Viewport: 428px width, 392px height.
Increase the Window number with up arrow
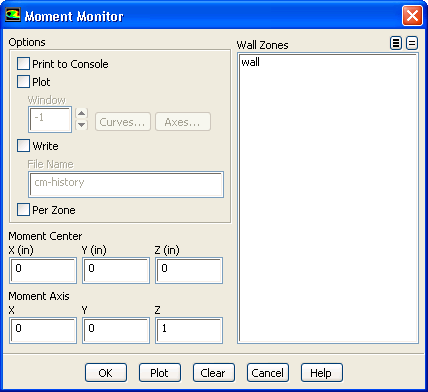[x=82, y=113]
